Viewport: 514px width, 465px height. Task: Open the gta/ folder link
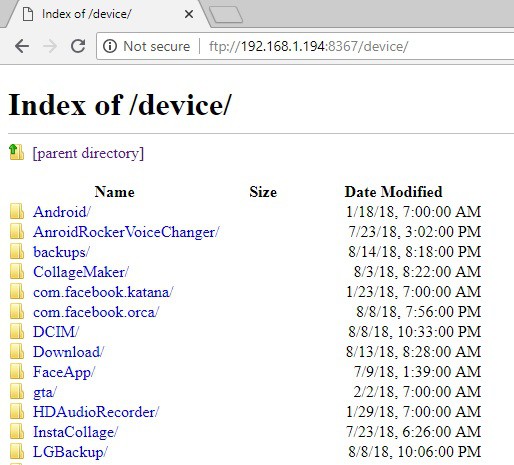[x=45, y=392]
